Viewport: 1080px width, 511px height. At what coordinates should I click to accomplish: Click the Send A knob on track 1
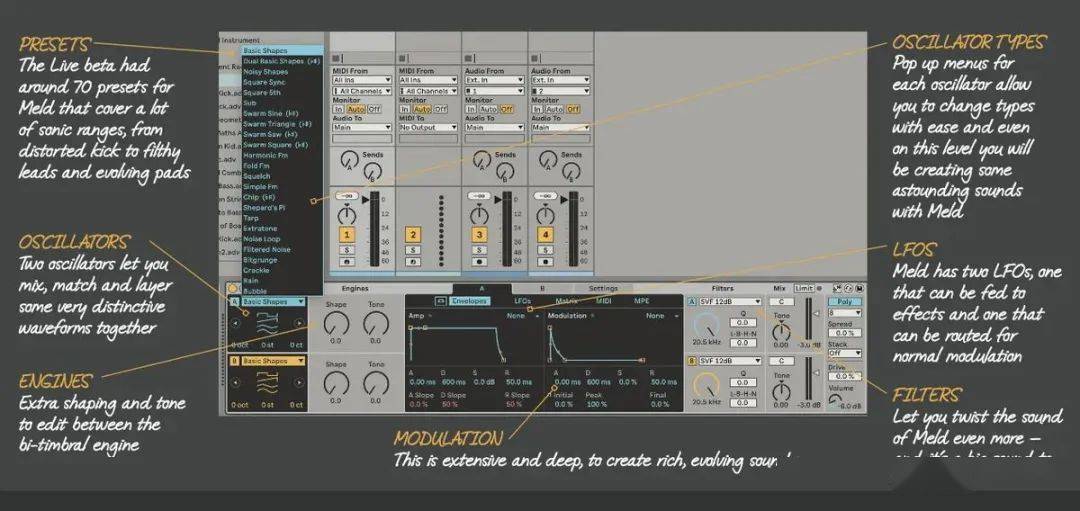pos(349,158)
